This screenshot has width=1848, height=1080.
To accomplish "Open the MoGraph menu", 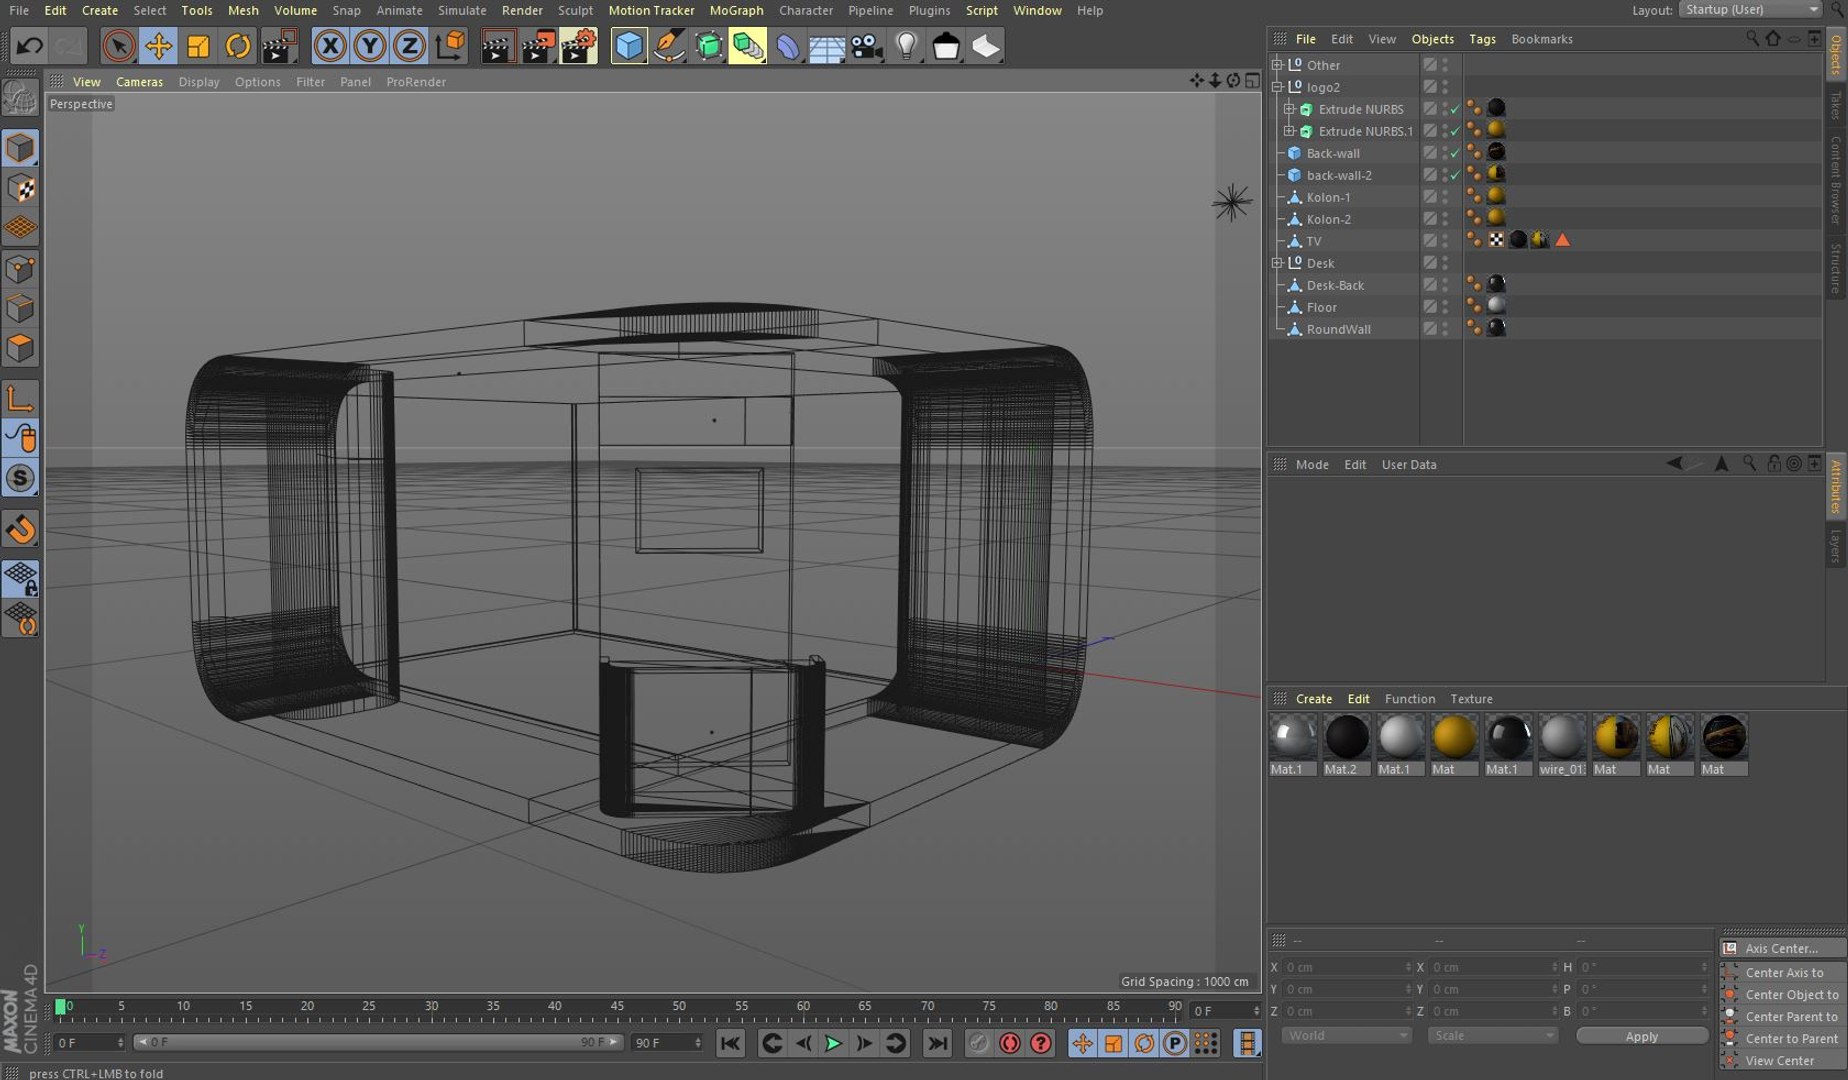I will (x=736, y=10).
